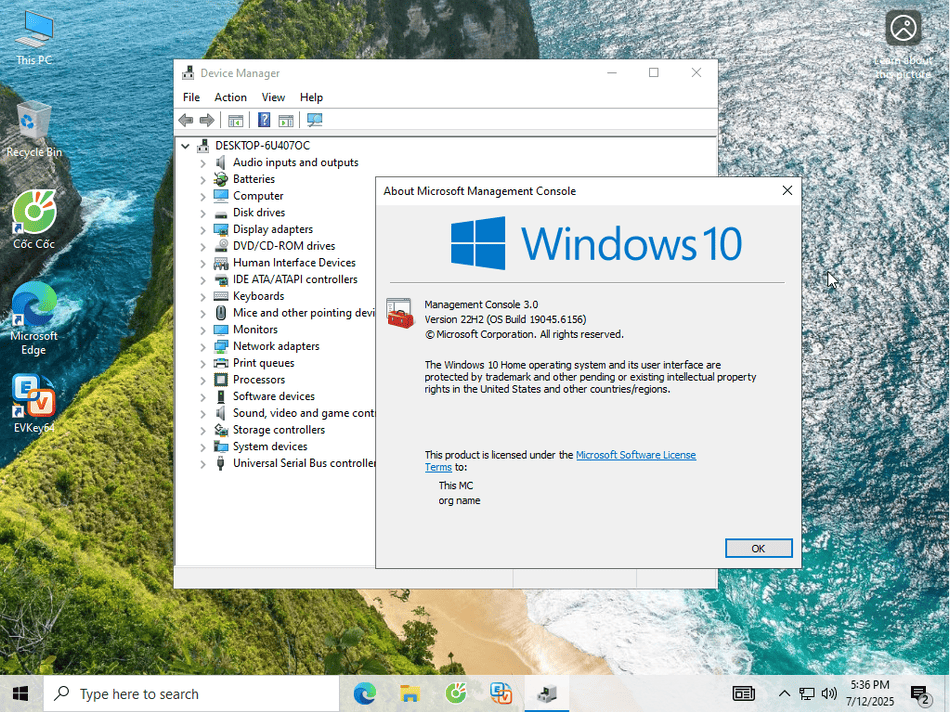Open the File menu in Device Manager

191,98
